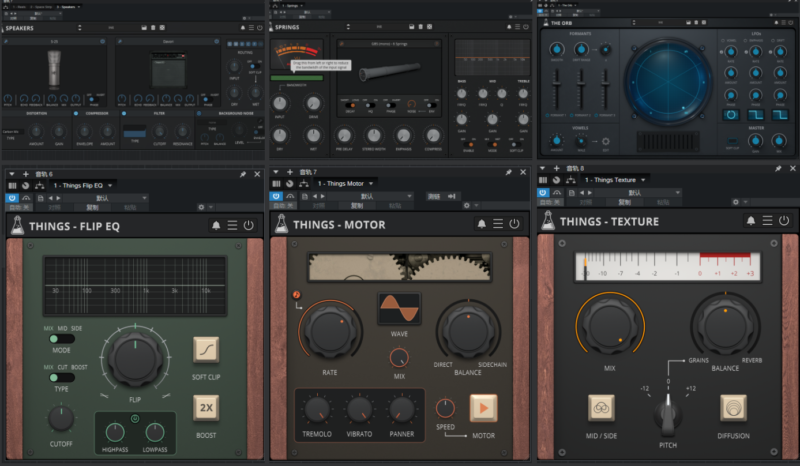This screenshot has width=800, height=466.
Task: Toggle Soft Clip in Flip EQ
Action: tap(206, 350)
